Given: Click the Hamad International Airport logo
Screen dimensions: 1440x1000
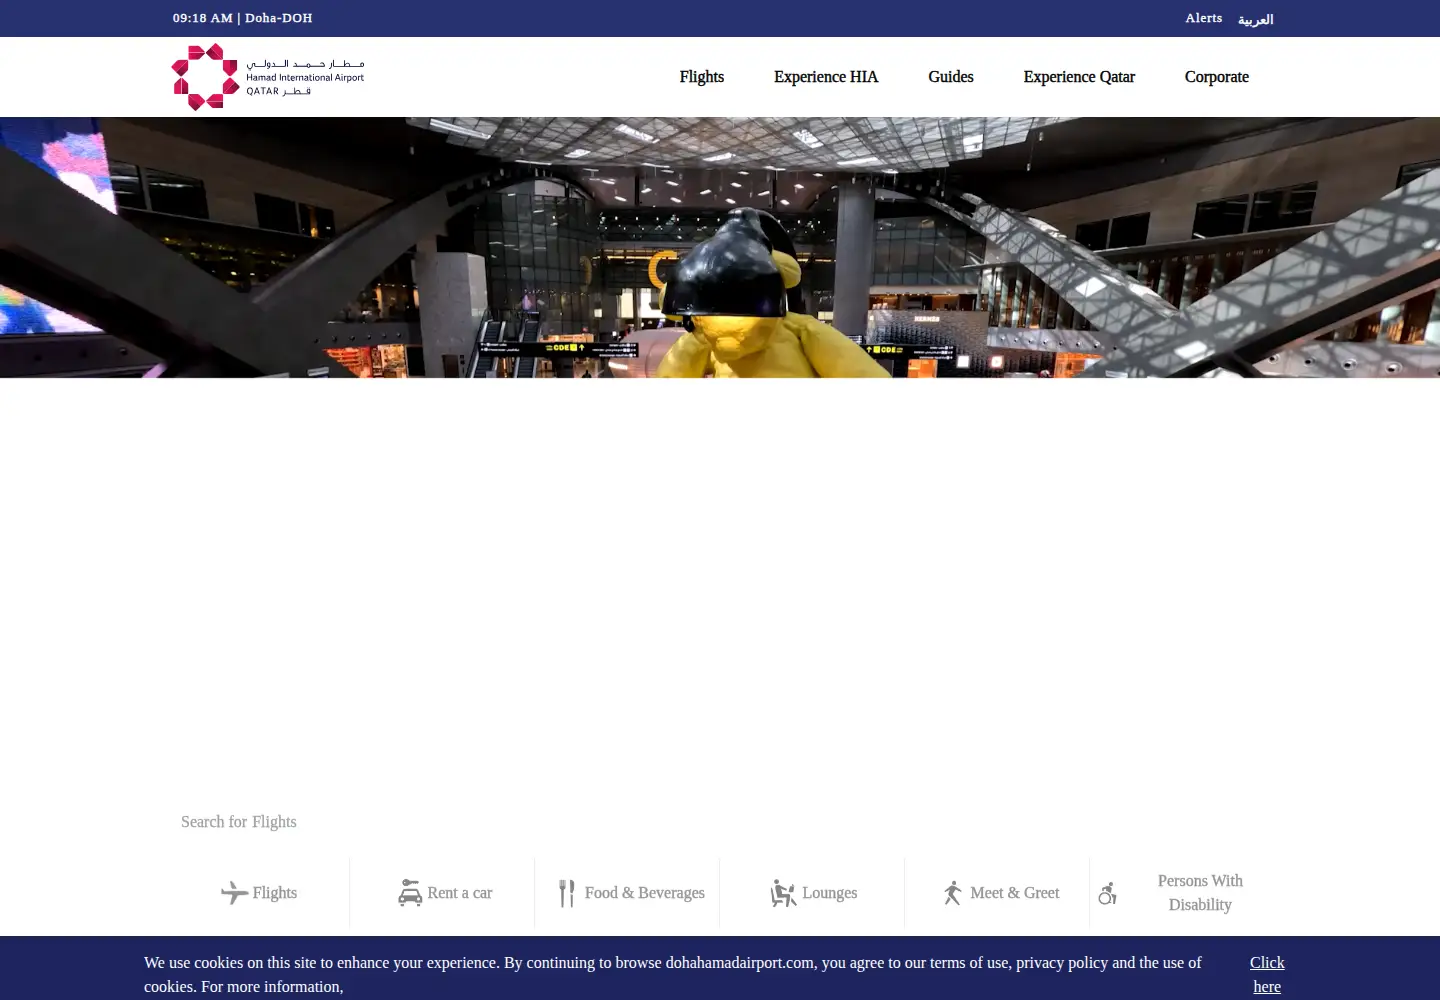Looking at the screenshot, I should [x=268, y=77].
